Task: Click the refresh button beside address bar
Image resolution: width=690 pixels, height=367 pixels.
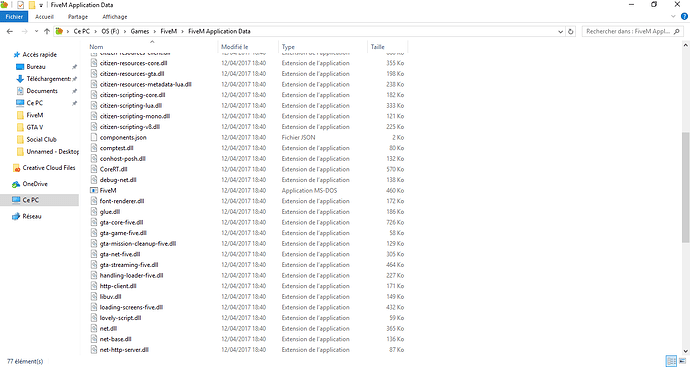Action: click(571, 31)
